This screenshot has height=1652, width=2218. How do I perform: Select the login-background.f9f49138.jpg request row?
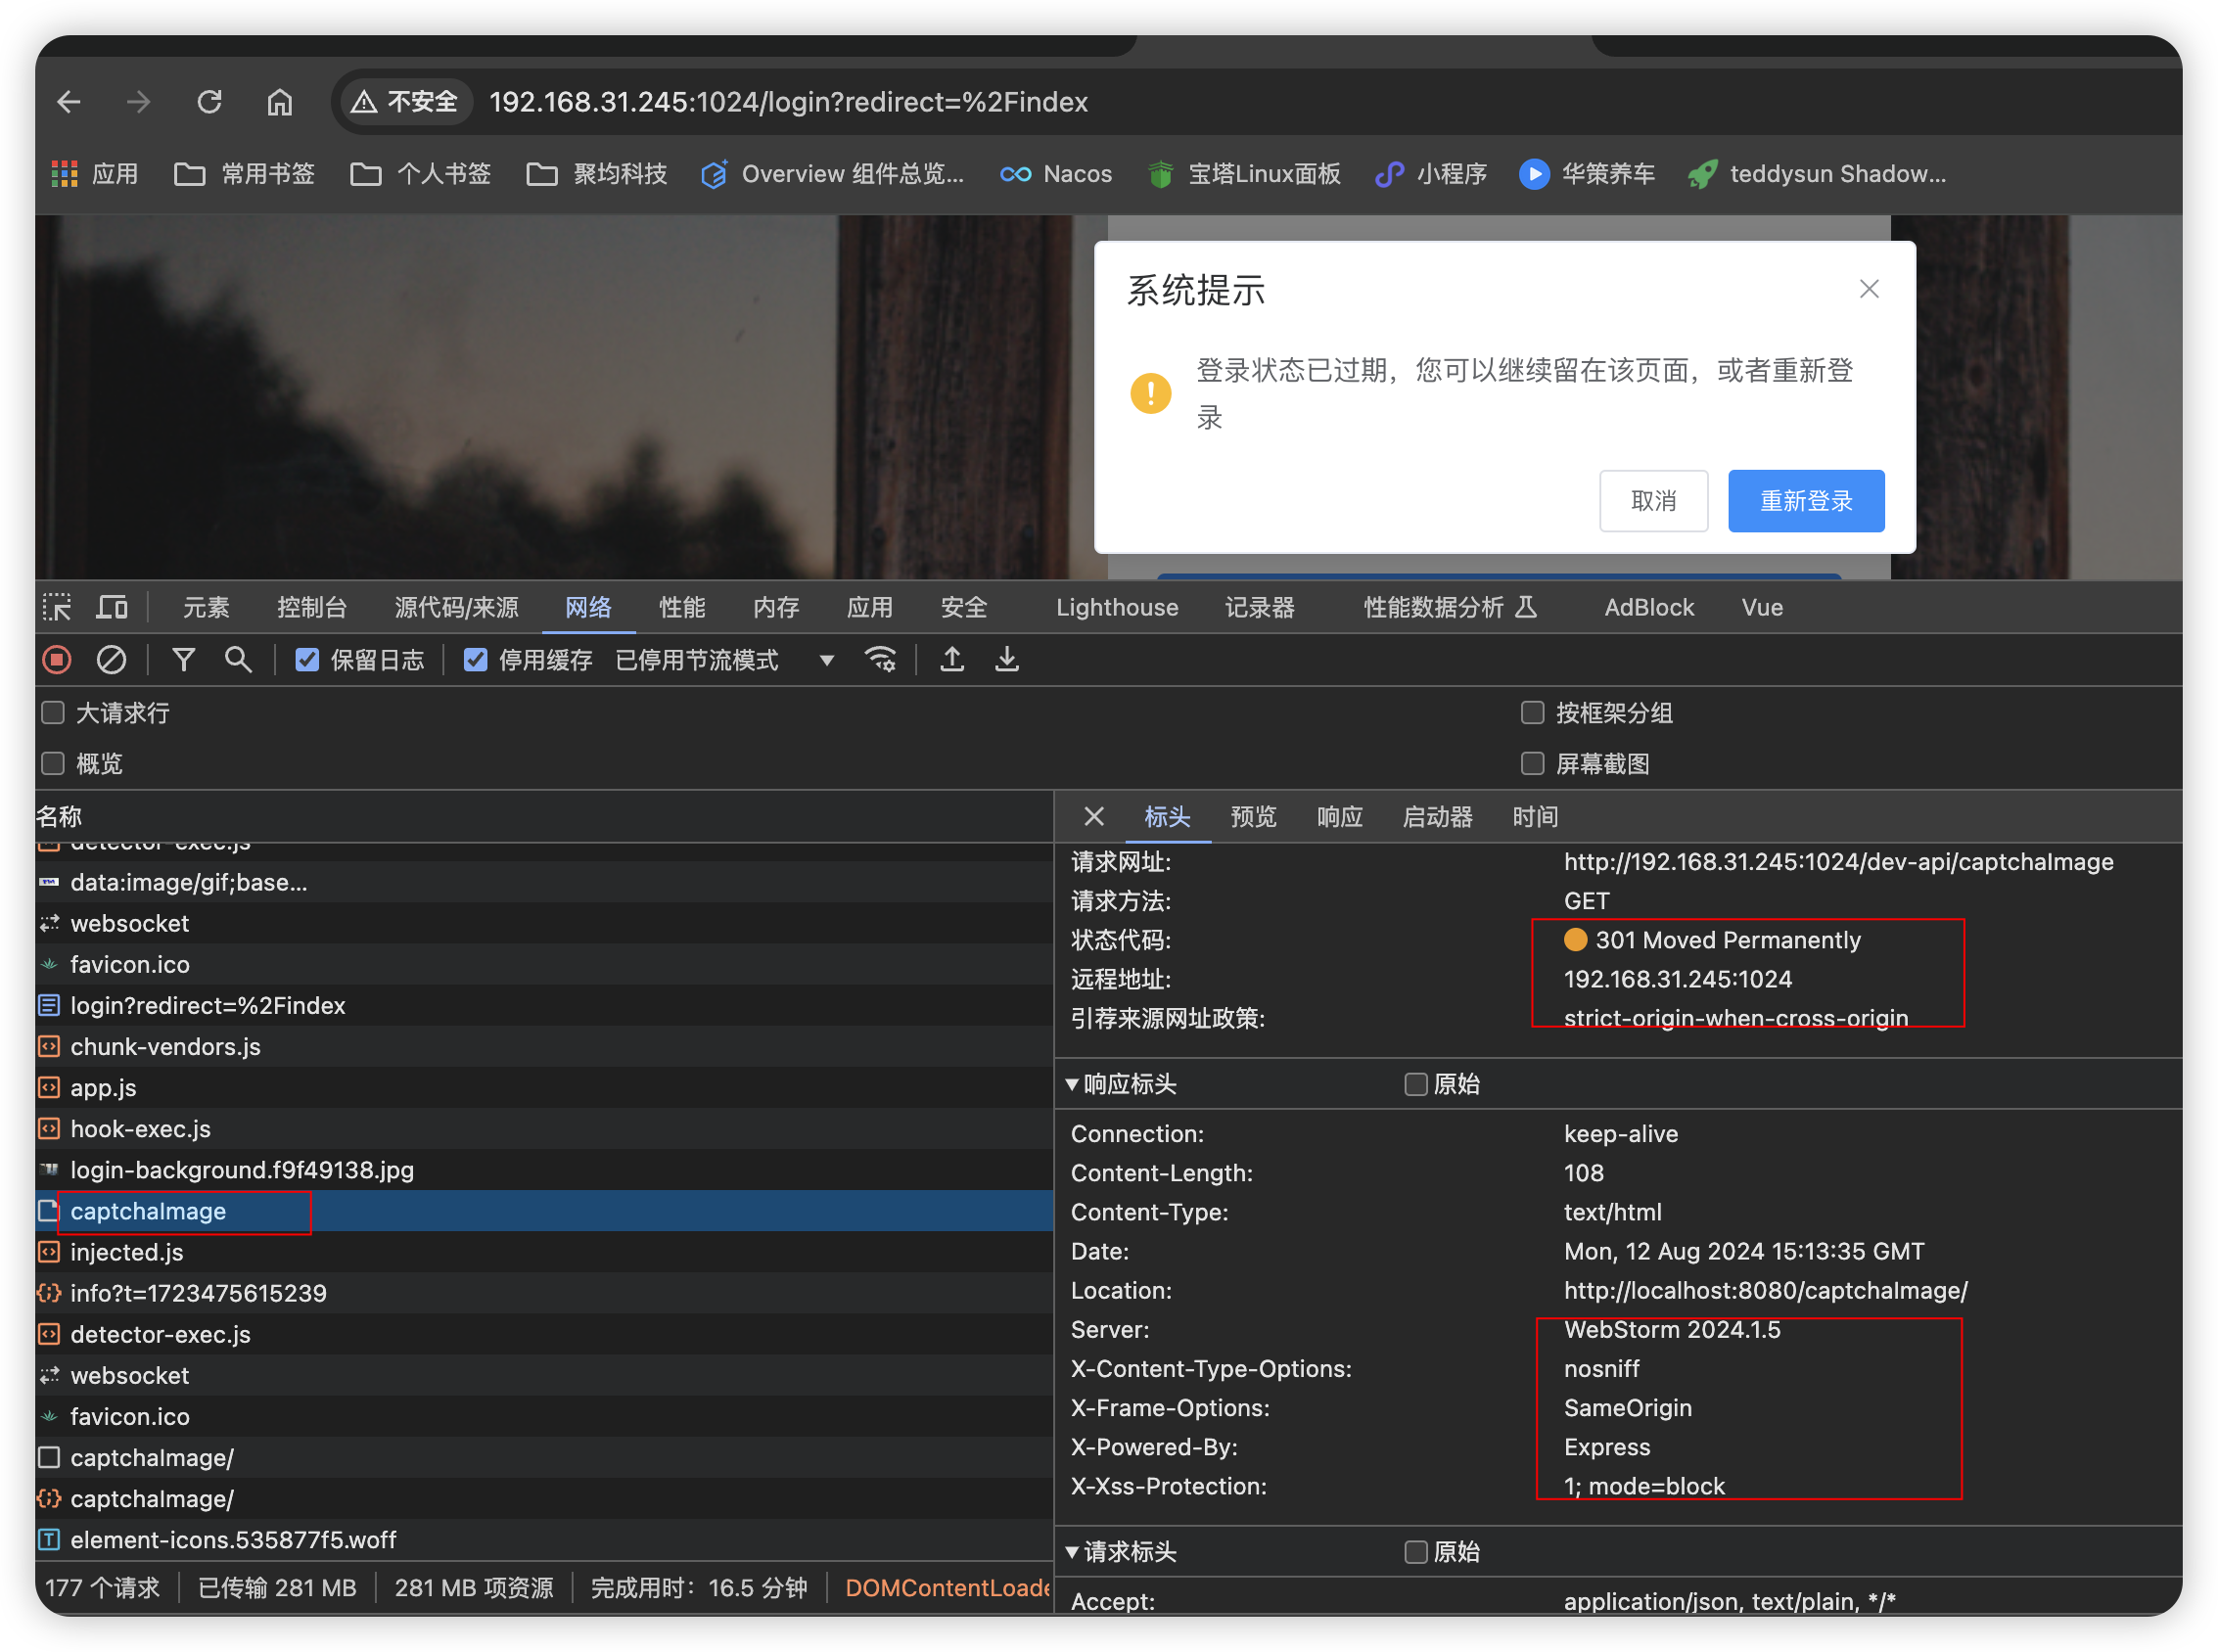544,1170
